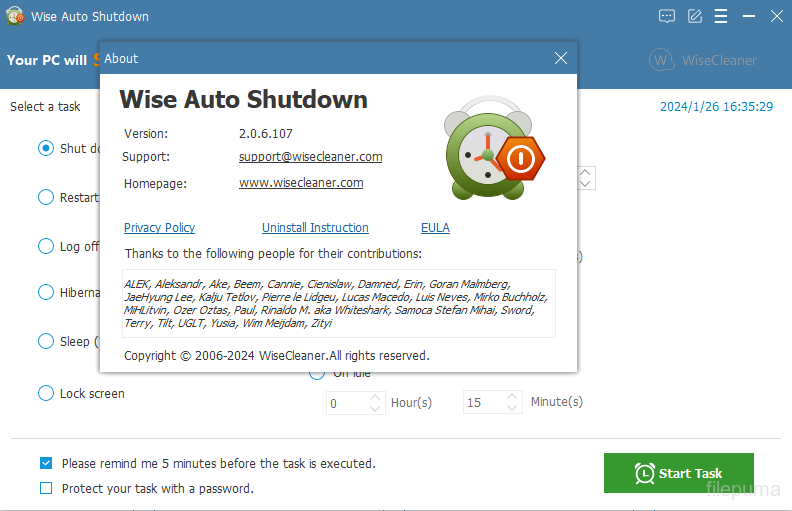
Task: Select the On idle radio button
Action: click(x=317, y=374)
